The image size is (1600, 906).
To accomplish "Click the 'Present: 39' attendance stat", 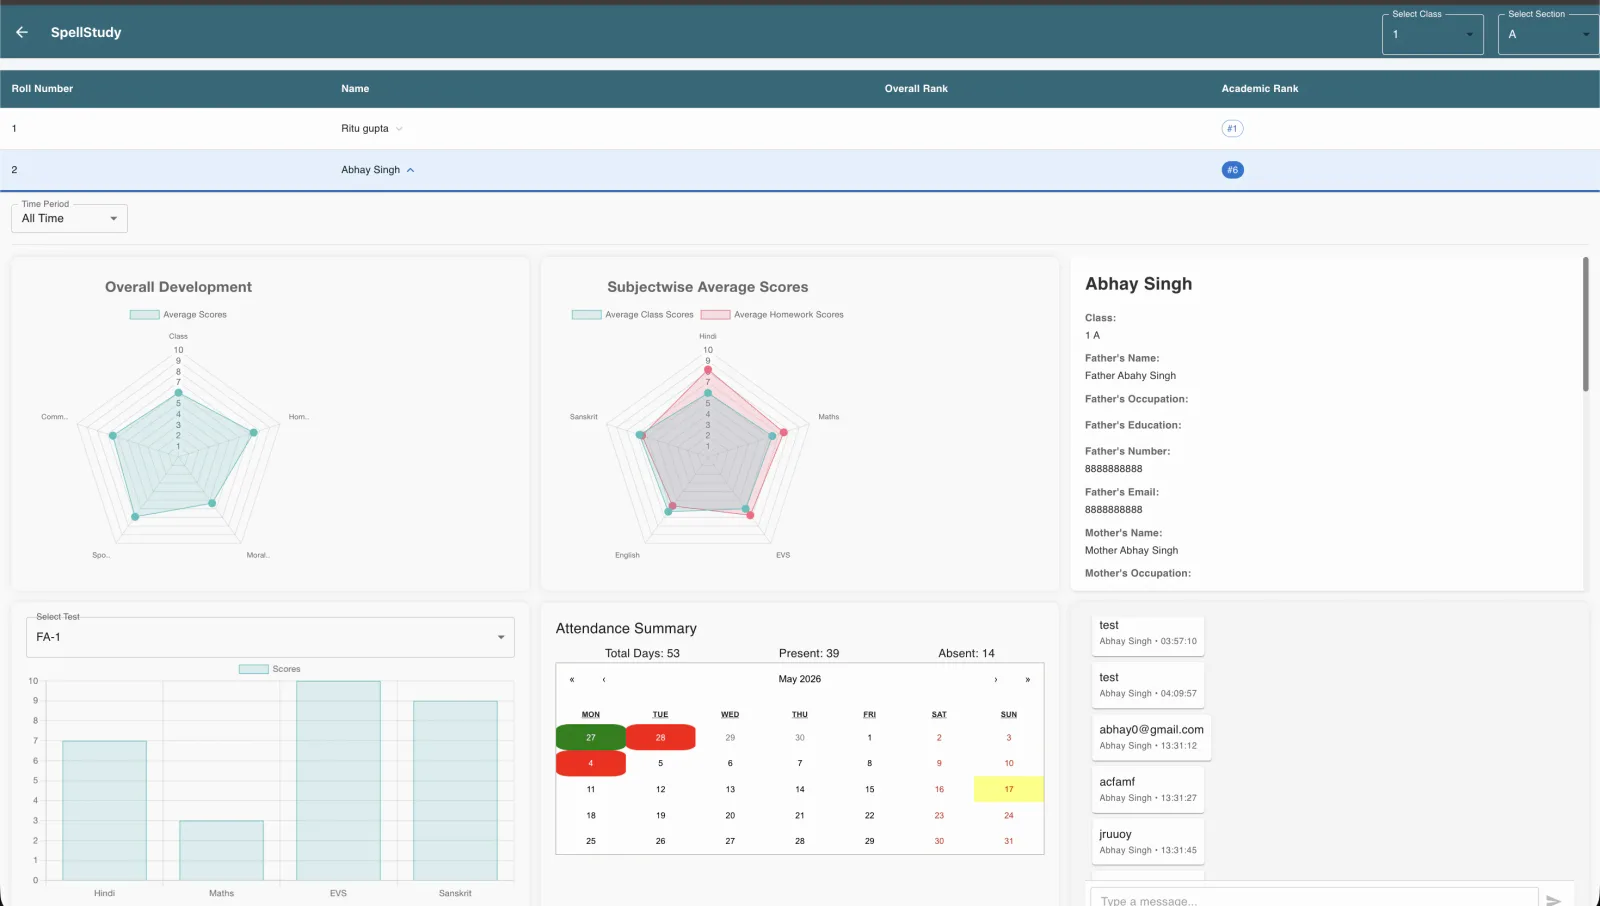I will click(809, 653).
